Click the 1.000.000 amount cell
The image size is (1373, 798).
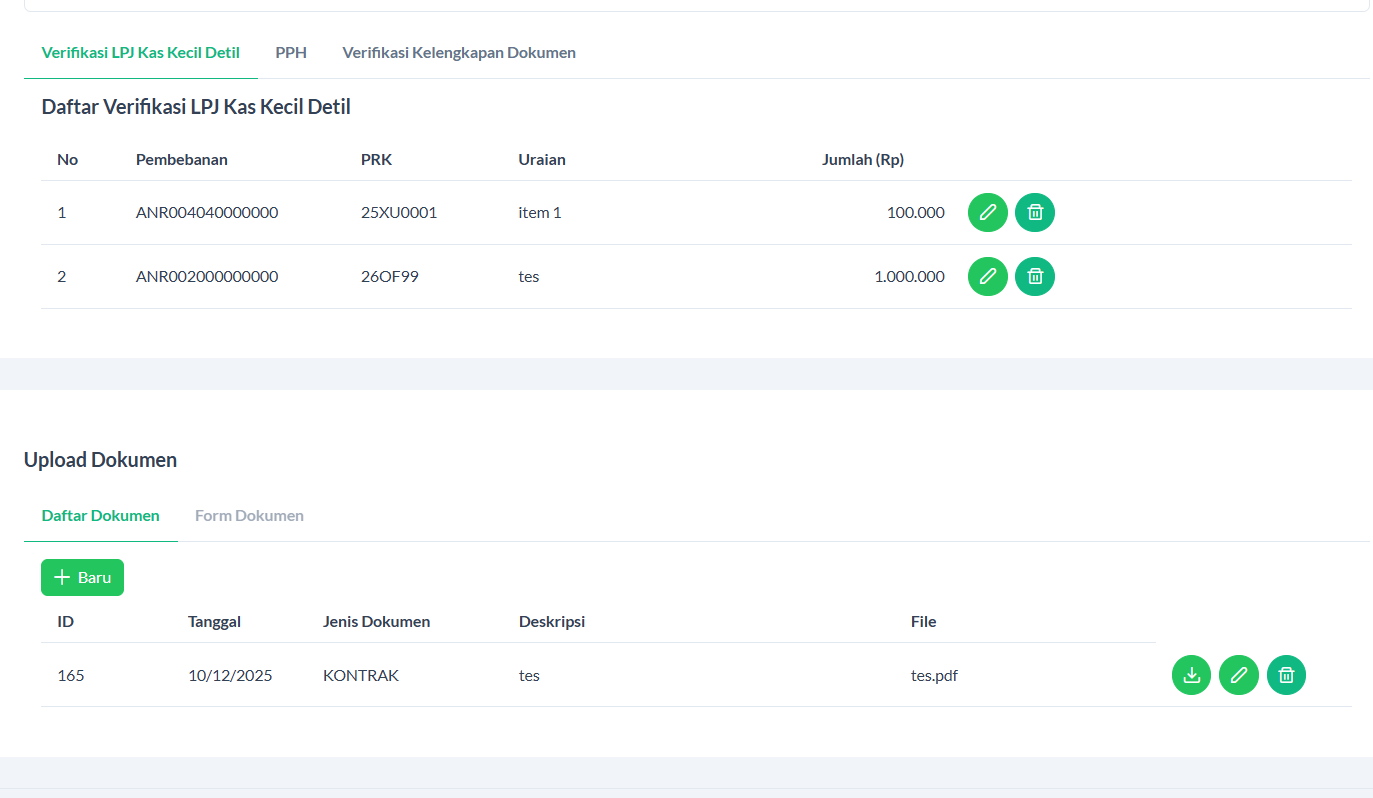click(x=909, y=276)
